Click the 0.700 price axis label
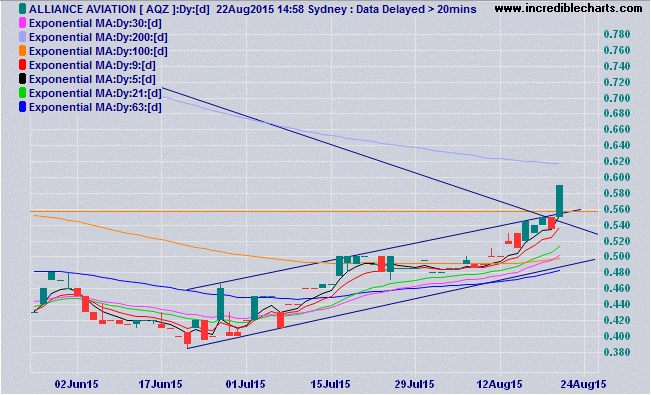 tap(617, 98)
